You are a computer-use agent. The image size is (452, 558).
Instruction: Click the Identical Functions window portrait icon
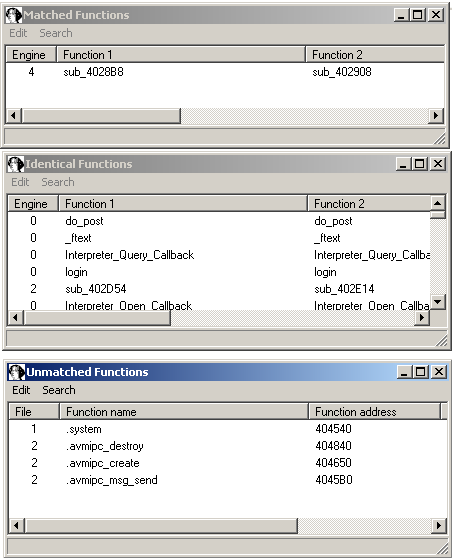coord(16,164)
